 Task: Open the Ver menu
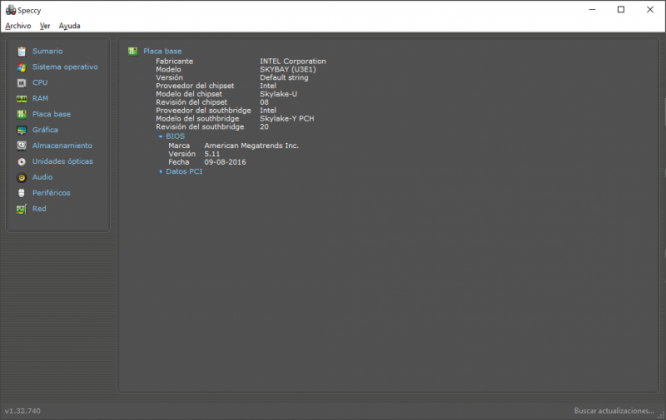coord(45,26)
